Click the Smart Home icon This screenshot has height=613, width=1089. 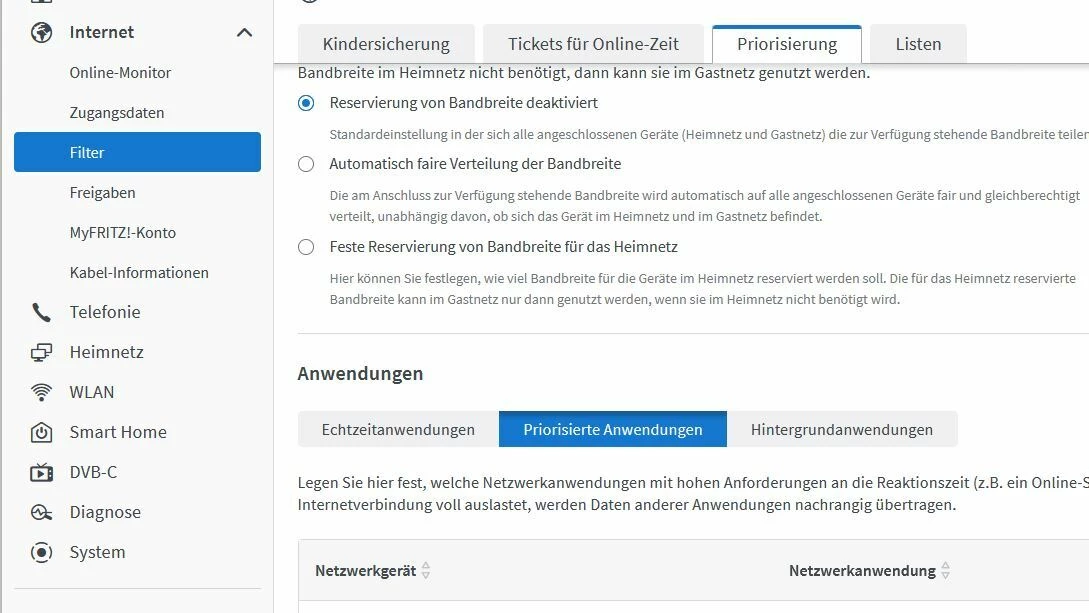coord(41,432)
